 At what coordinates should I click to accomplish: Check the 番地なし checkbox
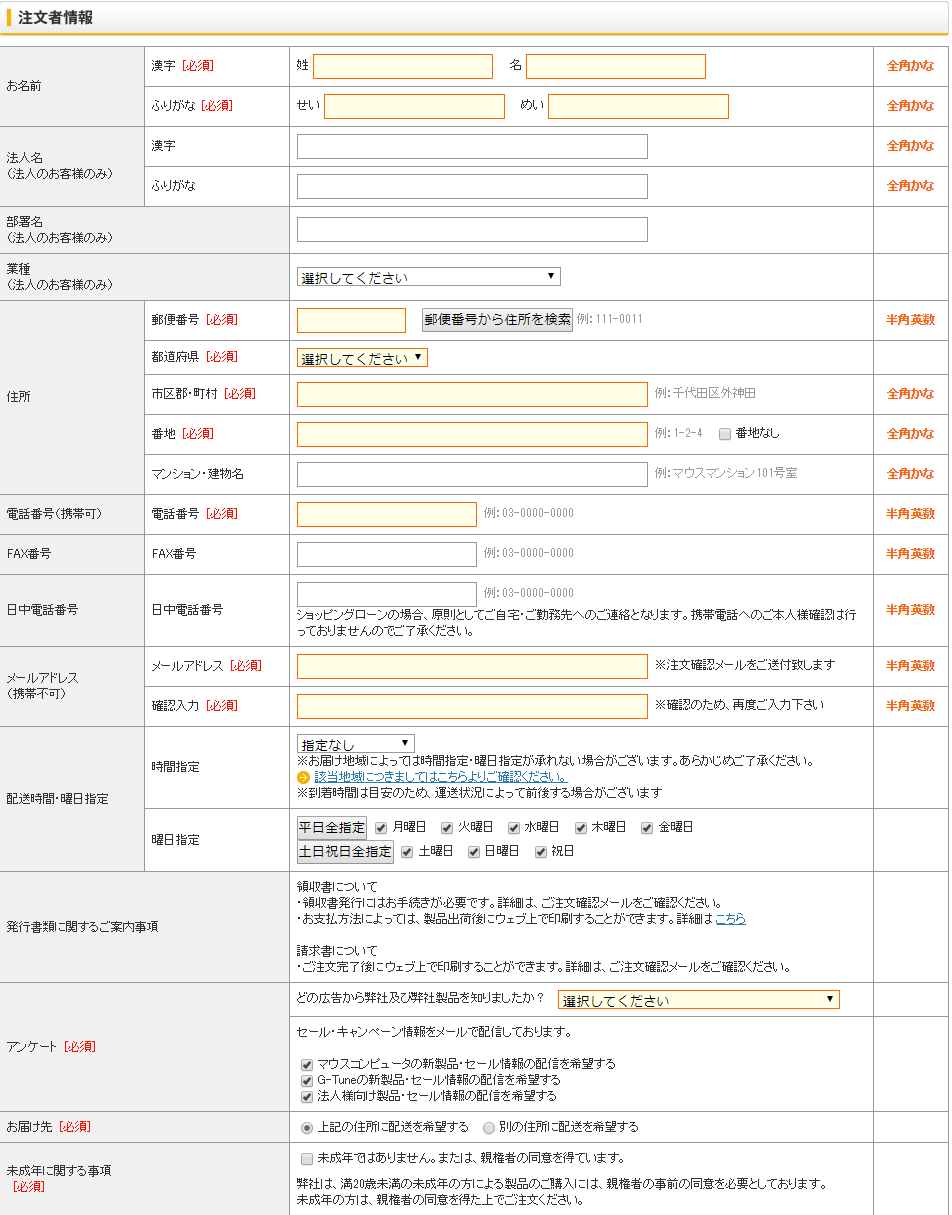click(x=725, y=434)
